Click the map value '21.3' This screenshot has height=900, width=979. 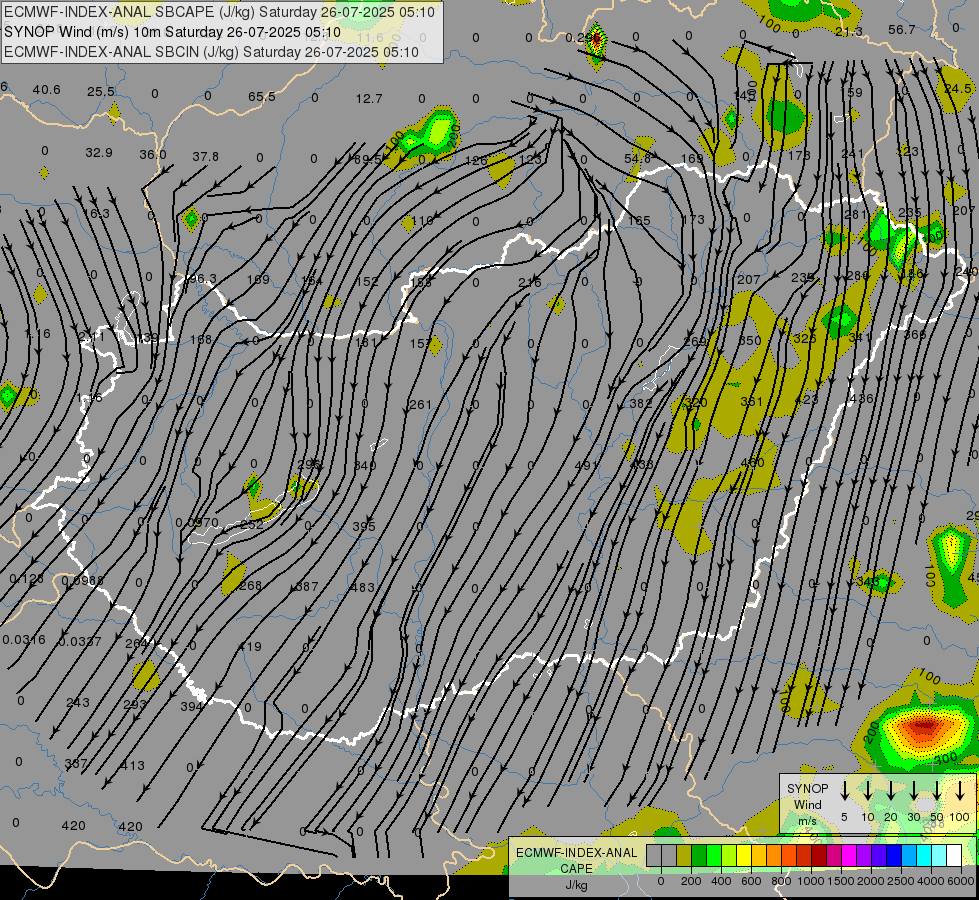(x=849, y=32)
